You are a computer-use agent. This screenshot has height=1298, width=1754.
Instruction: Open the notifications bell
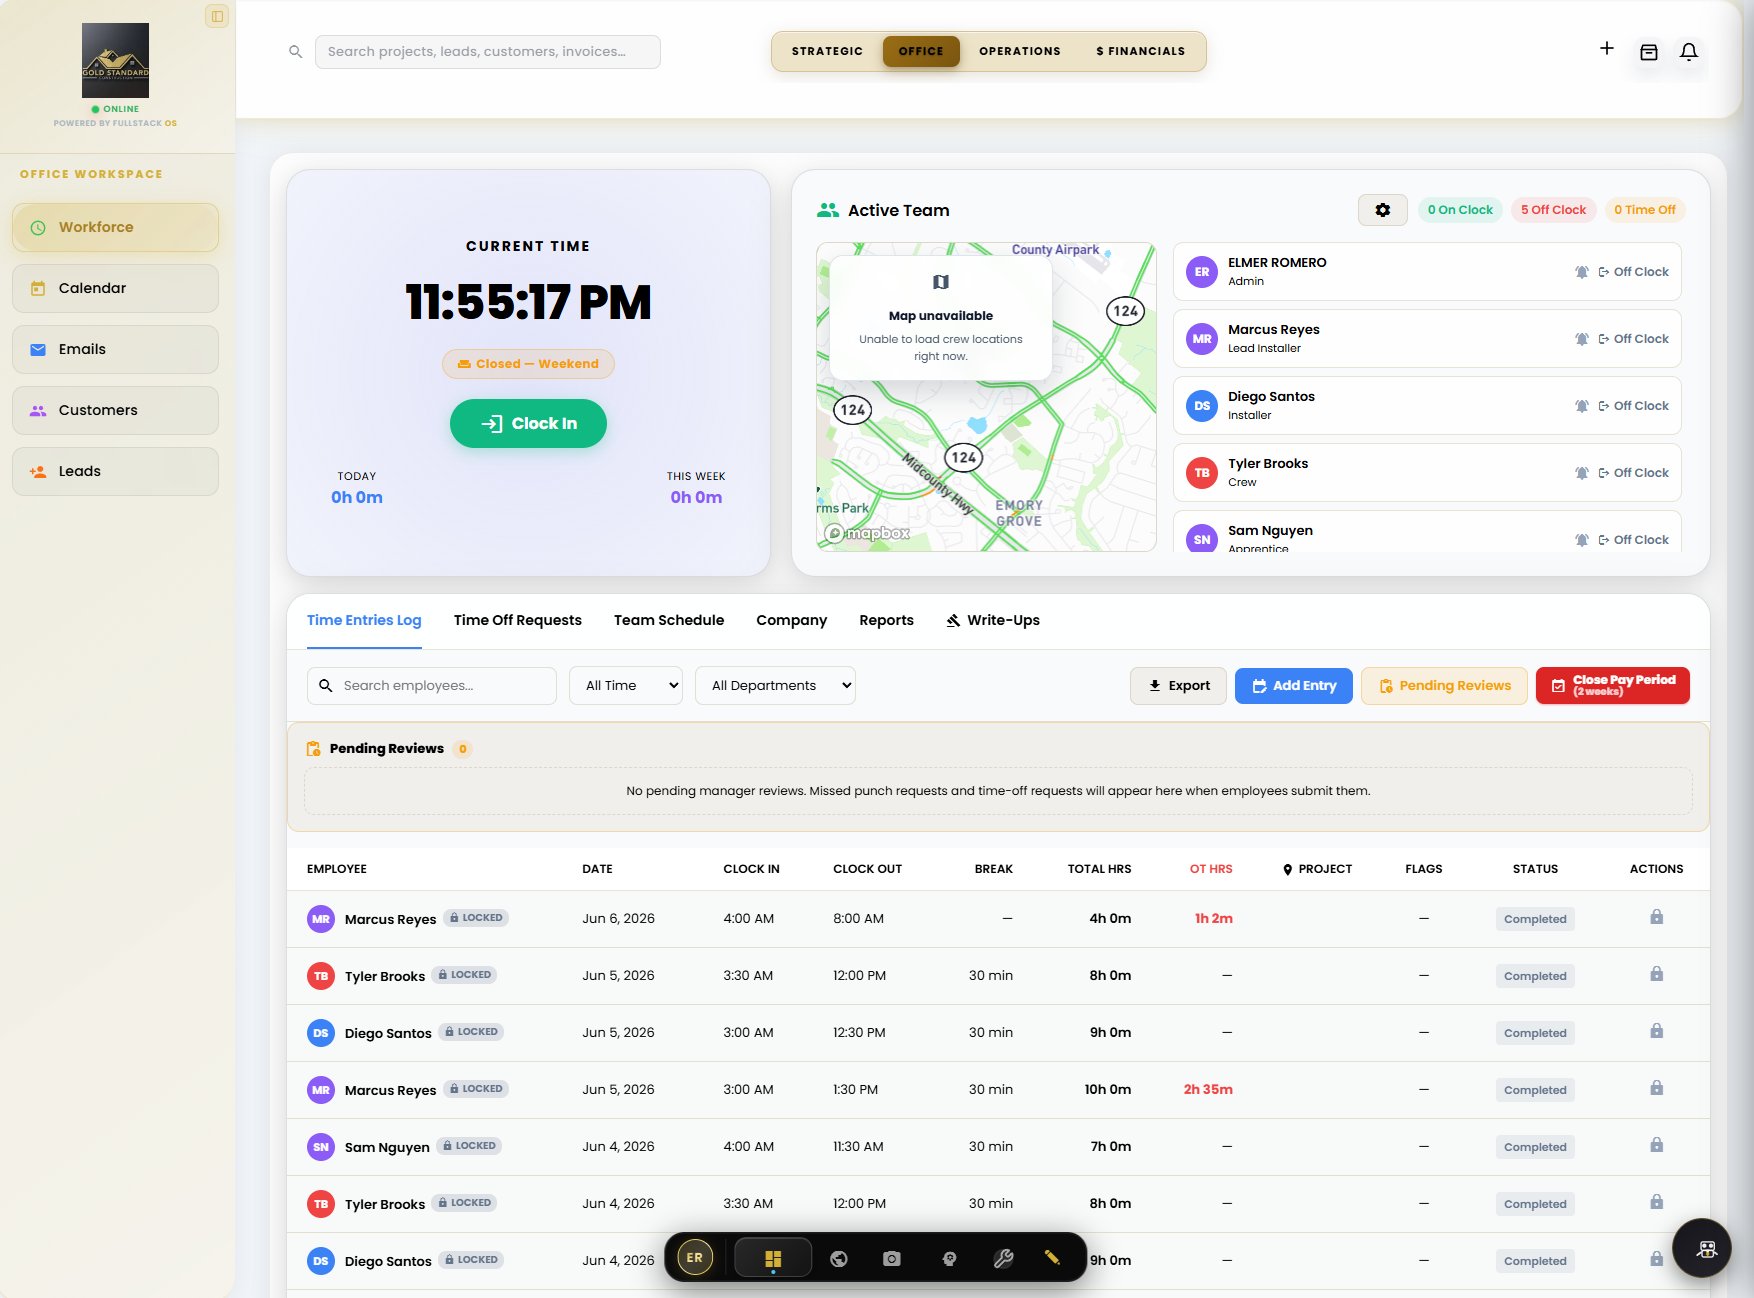point(1689,52)
